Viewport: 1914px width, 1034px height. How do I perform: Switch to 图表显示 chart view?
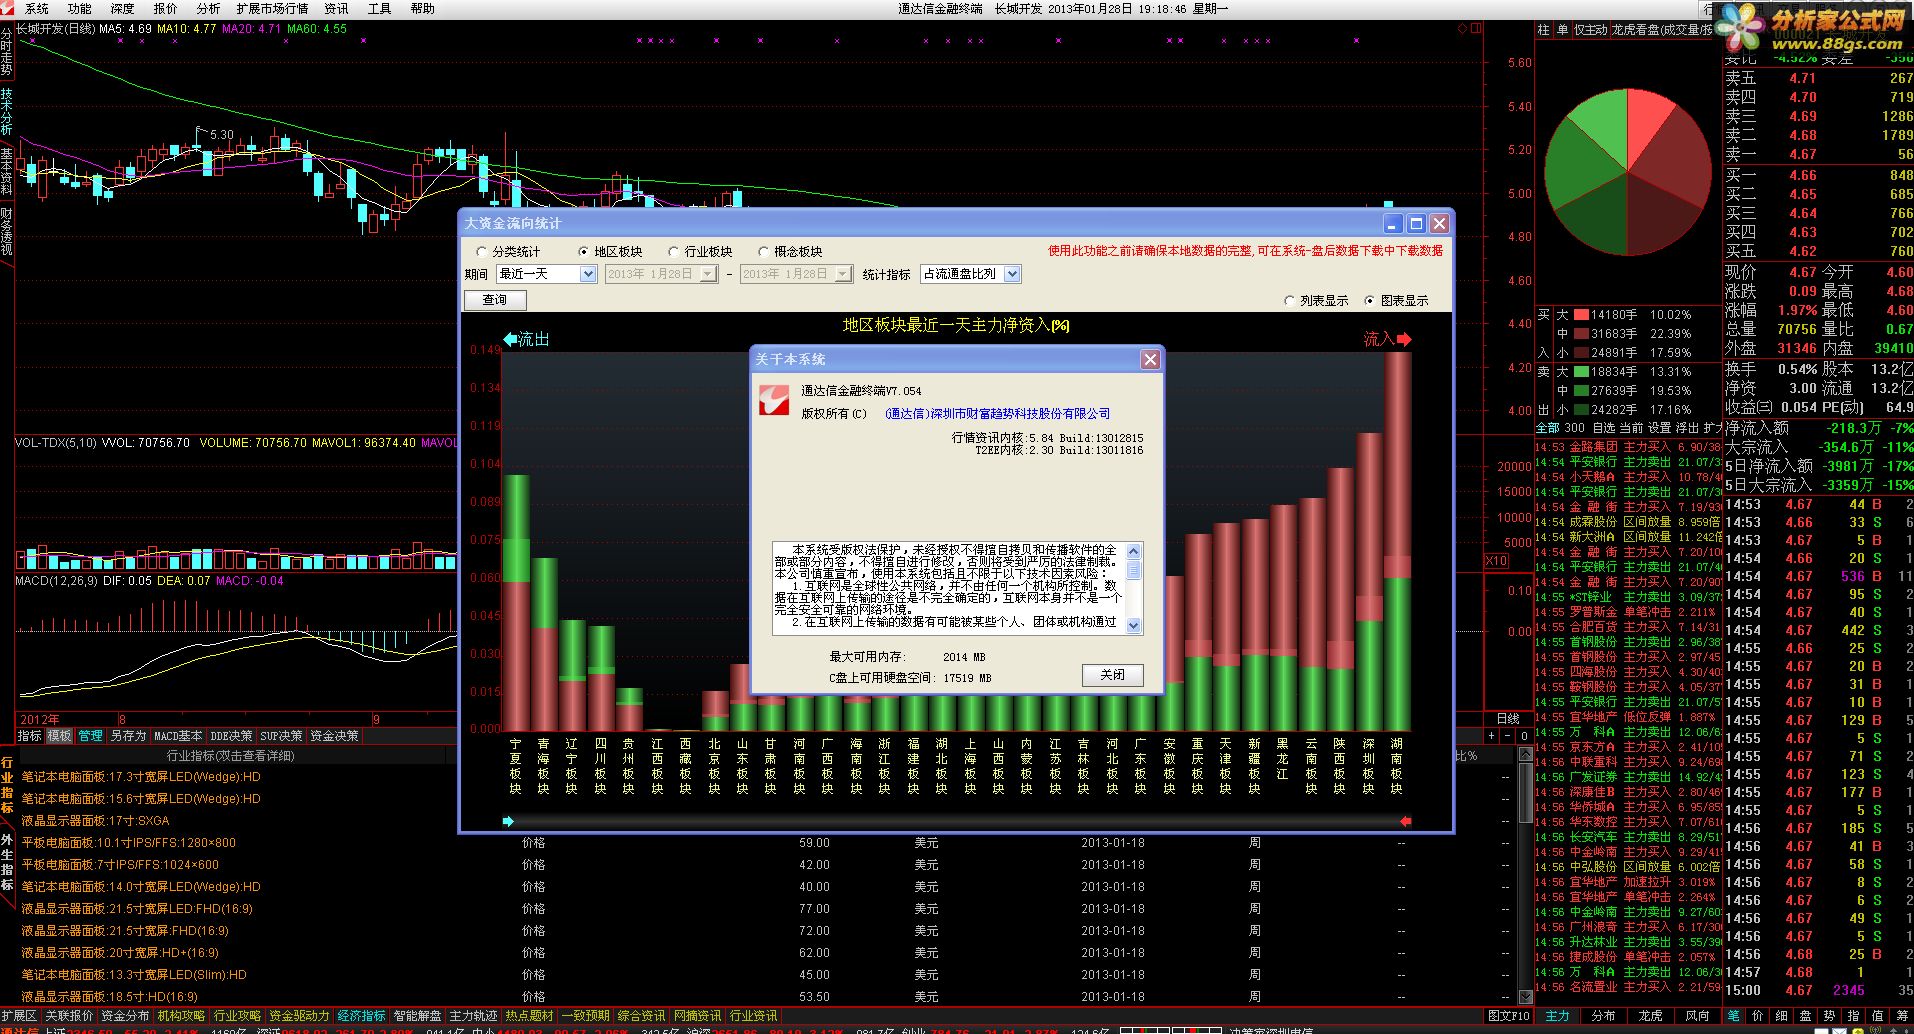tap(1396, 301)
